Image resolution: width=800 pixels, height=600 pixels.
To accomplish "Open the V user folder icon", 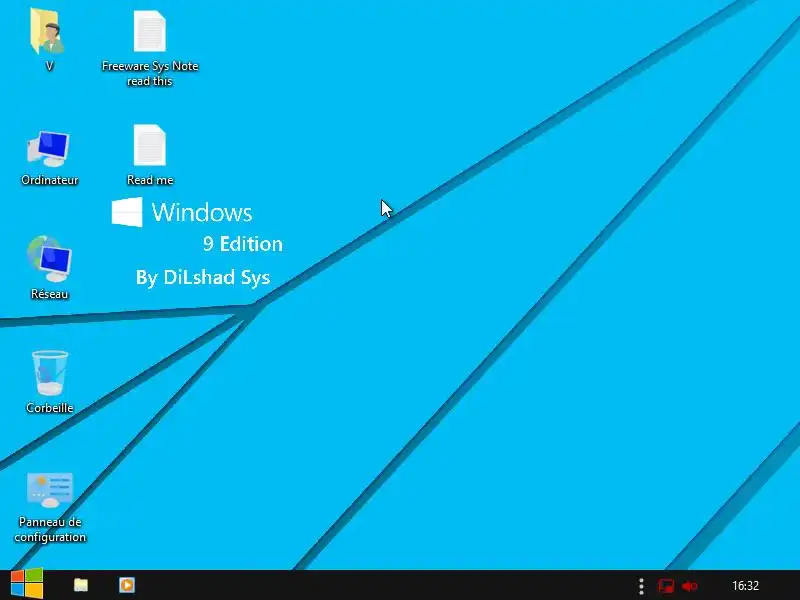I will [x=48, y=32].
